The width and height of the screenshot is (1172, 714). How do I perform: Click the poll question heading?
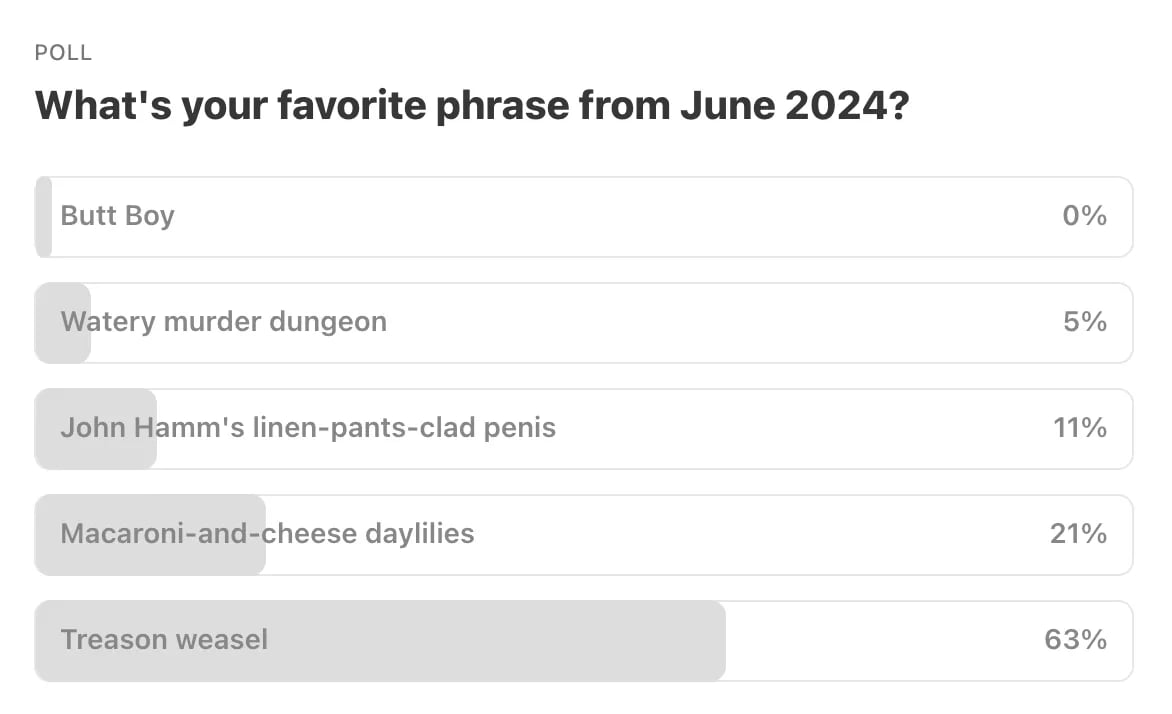pos(472,105)
